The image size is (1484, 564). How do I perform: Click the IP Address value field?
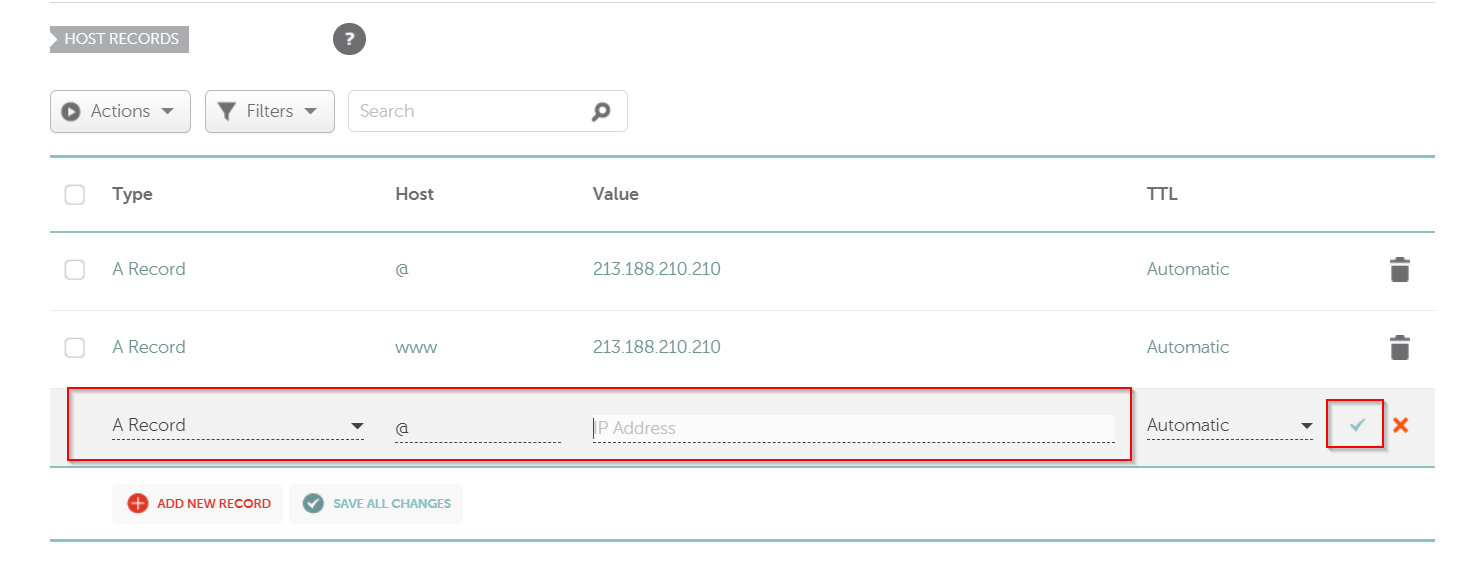click(x=853, y=428)
